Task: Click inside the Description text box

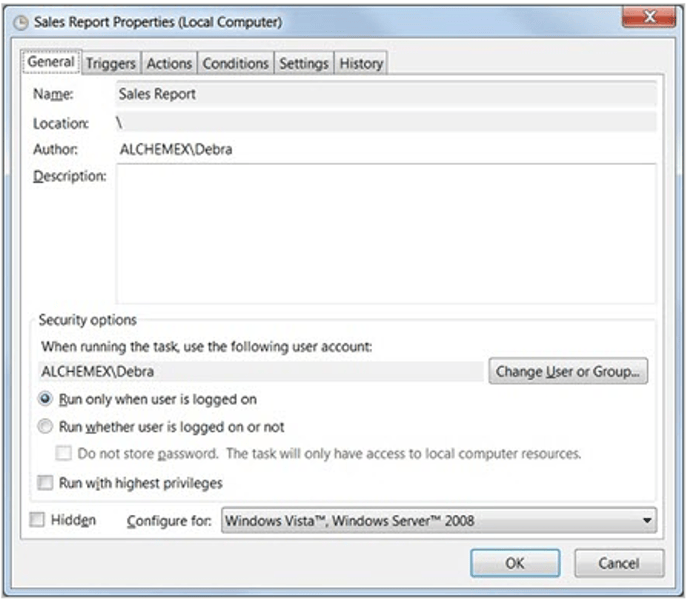Action: tap(385, 233)
